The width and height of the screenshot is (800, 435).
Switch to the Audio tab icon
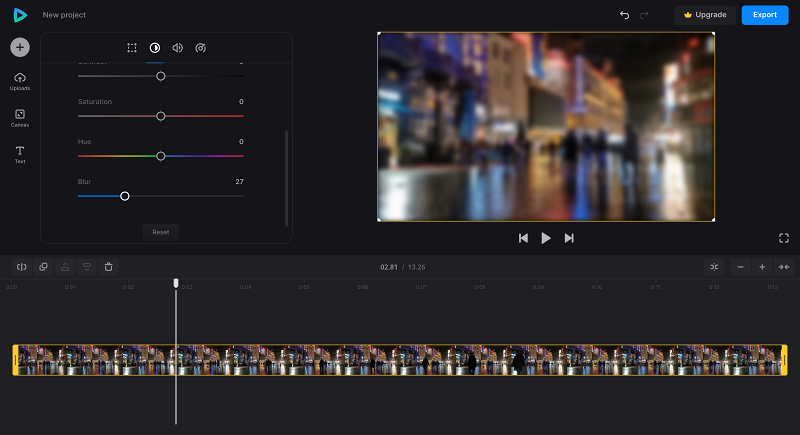(178, 48)
